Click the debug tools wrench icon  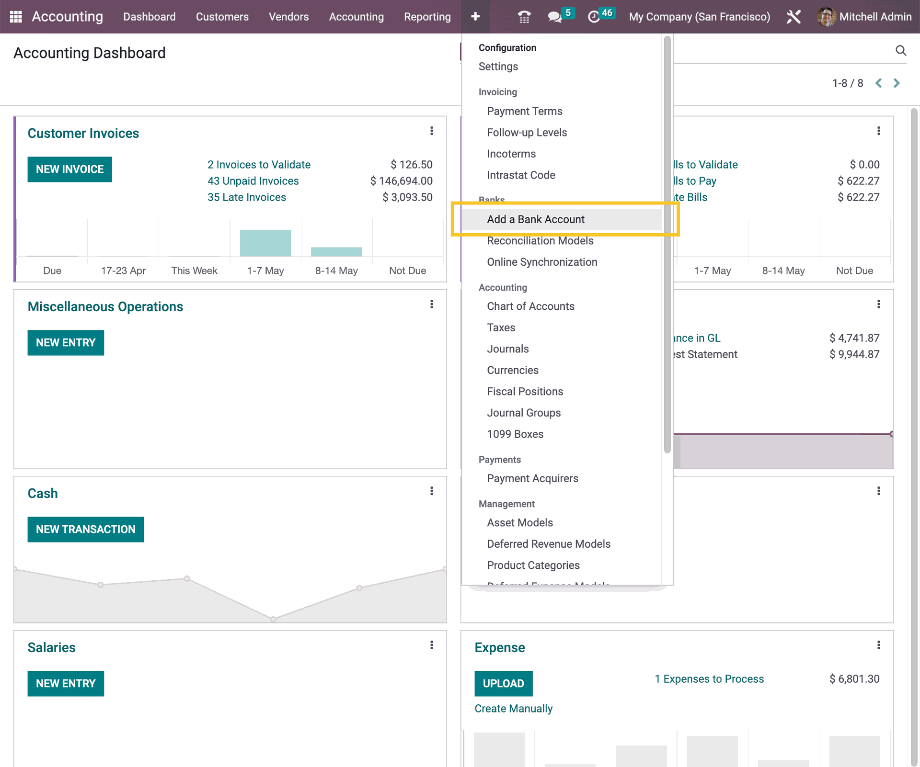pyautogui.click(x=794, y=17)
